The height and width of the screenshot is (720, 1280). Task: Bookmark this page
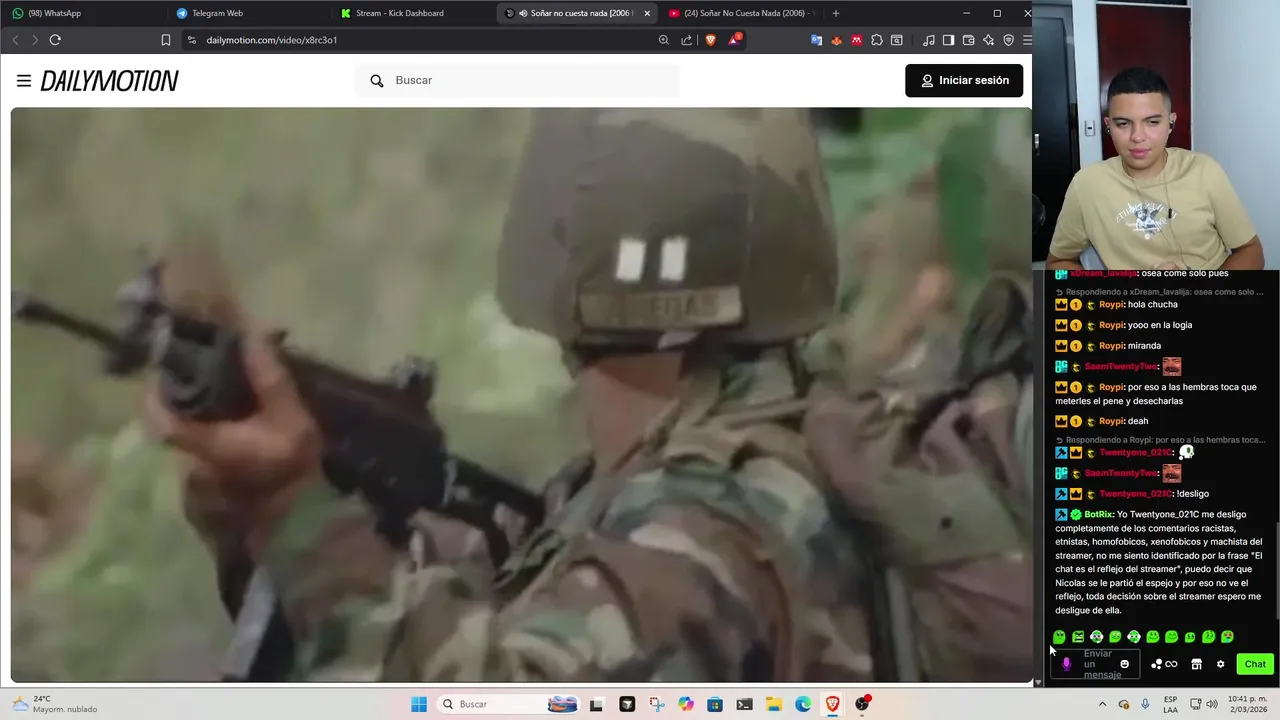pos(166,40)
